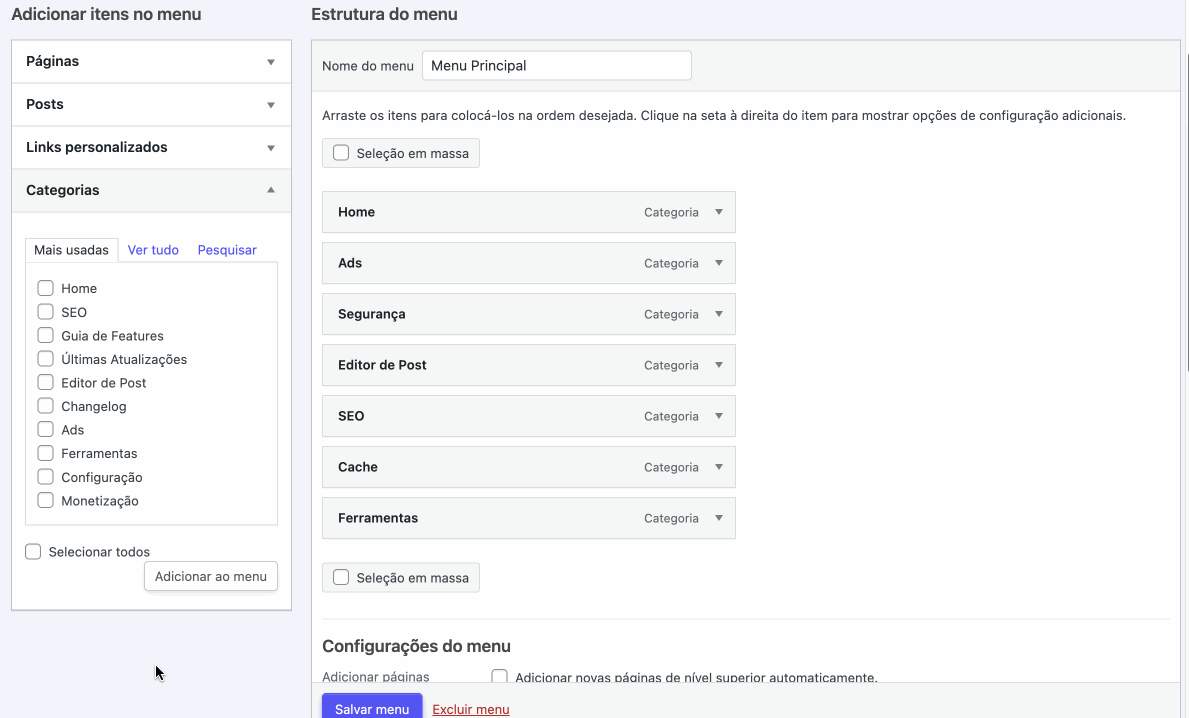The image size is (1189, 718).
Task: Tick the SEO category checkbox
Action: pyautogui.click(x=45, y=312)
